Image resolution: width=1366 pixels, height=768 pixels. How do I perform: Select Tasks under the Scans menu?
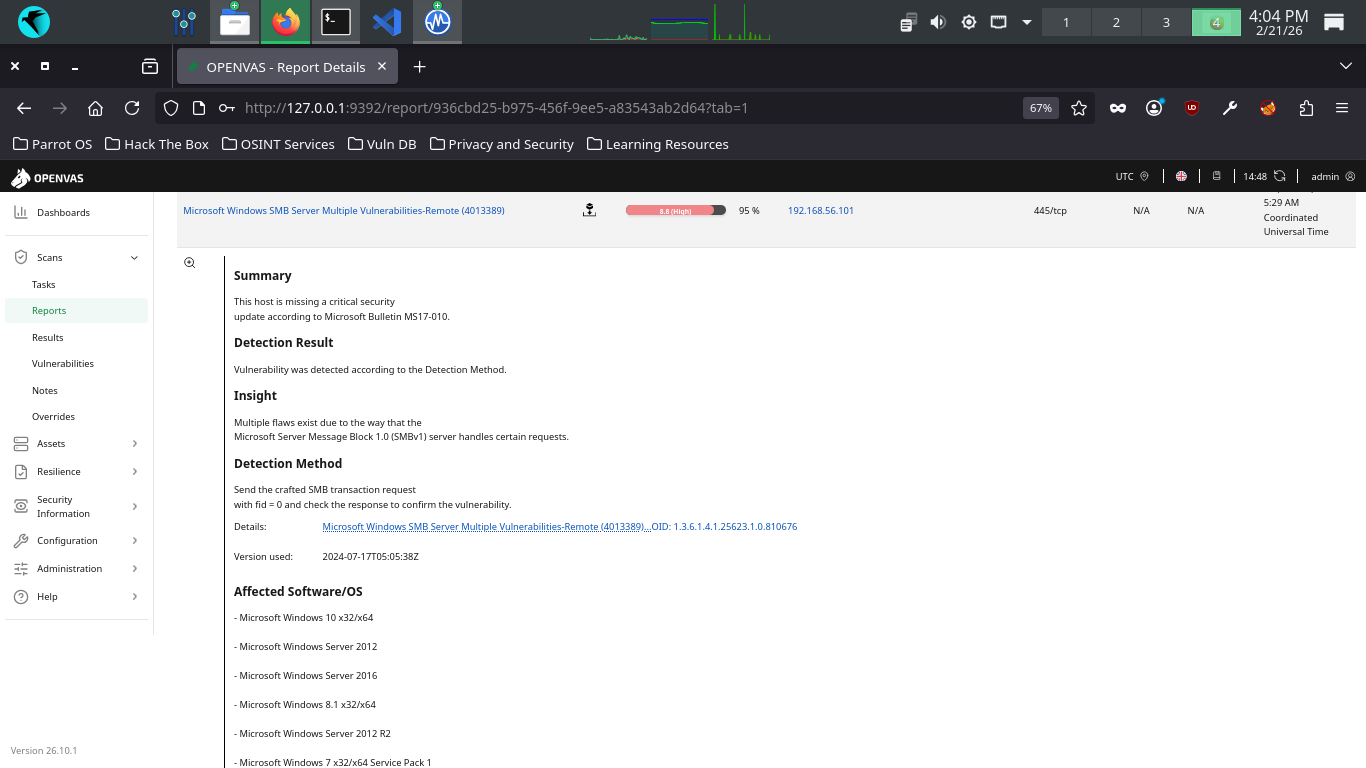[x=44, y=285]
